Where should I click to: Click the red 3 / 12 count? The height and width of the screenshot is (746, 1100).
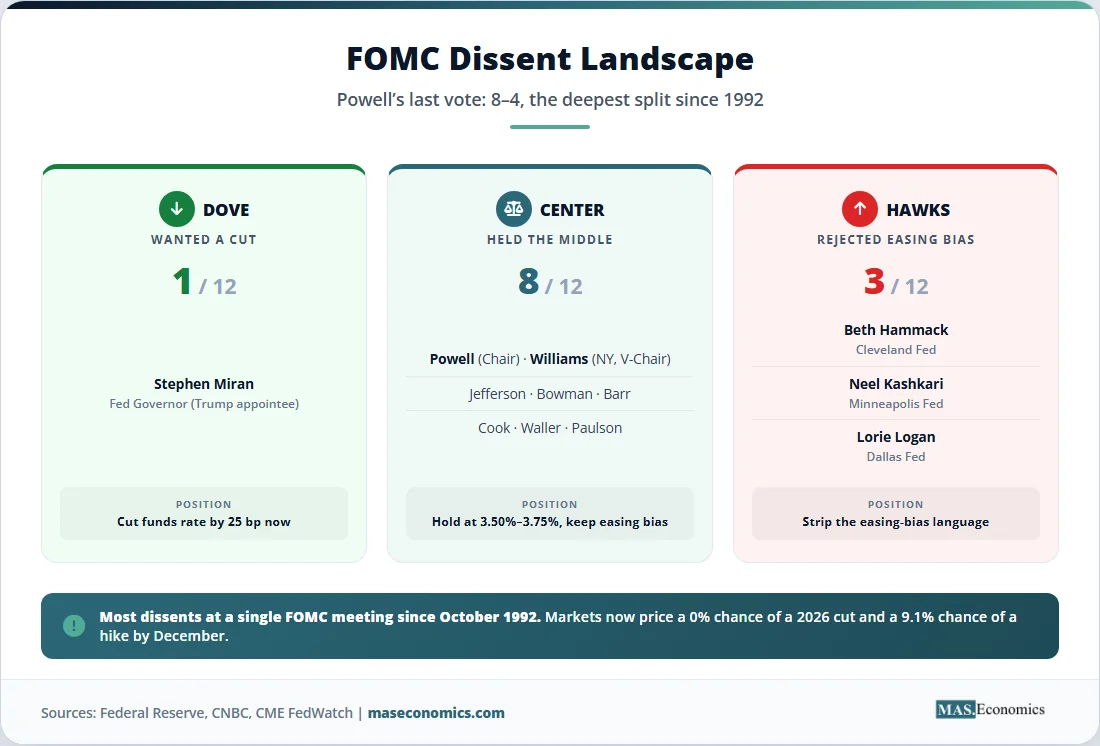(896, 281)
